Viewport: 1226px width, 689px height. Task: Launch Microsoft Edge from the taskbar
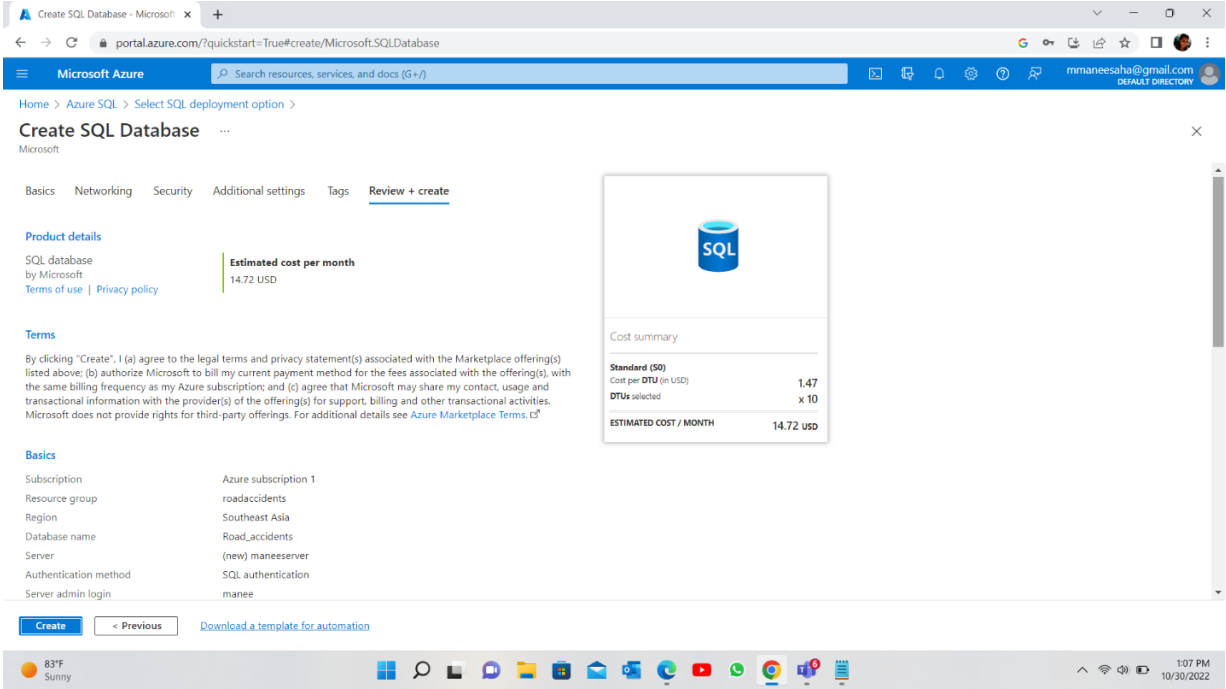[x=666, y=670]
